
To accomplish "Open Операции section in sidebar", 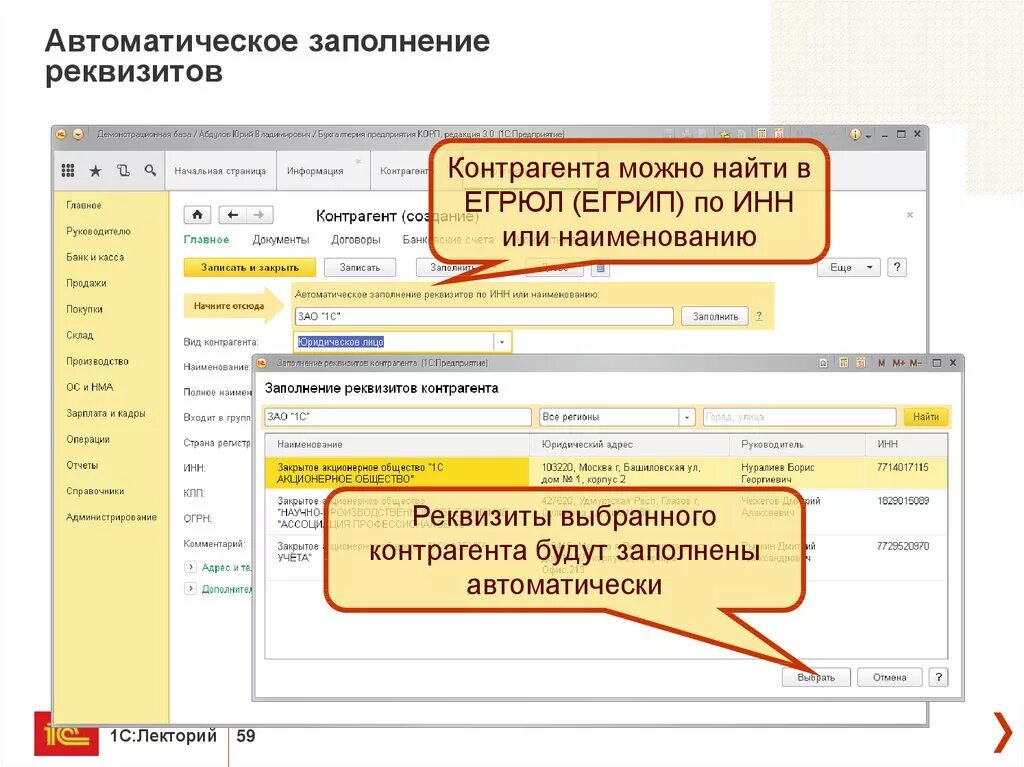I will coord(88,439).
